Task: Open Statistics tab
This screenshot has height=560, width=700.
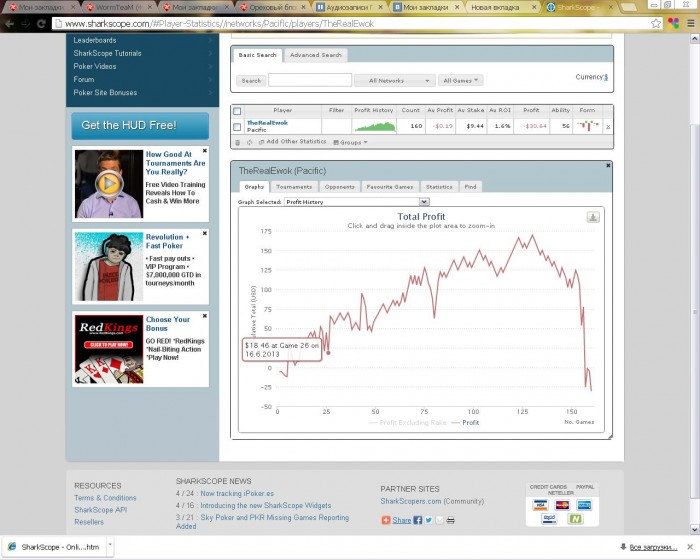Action: coord(439,187)
